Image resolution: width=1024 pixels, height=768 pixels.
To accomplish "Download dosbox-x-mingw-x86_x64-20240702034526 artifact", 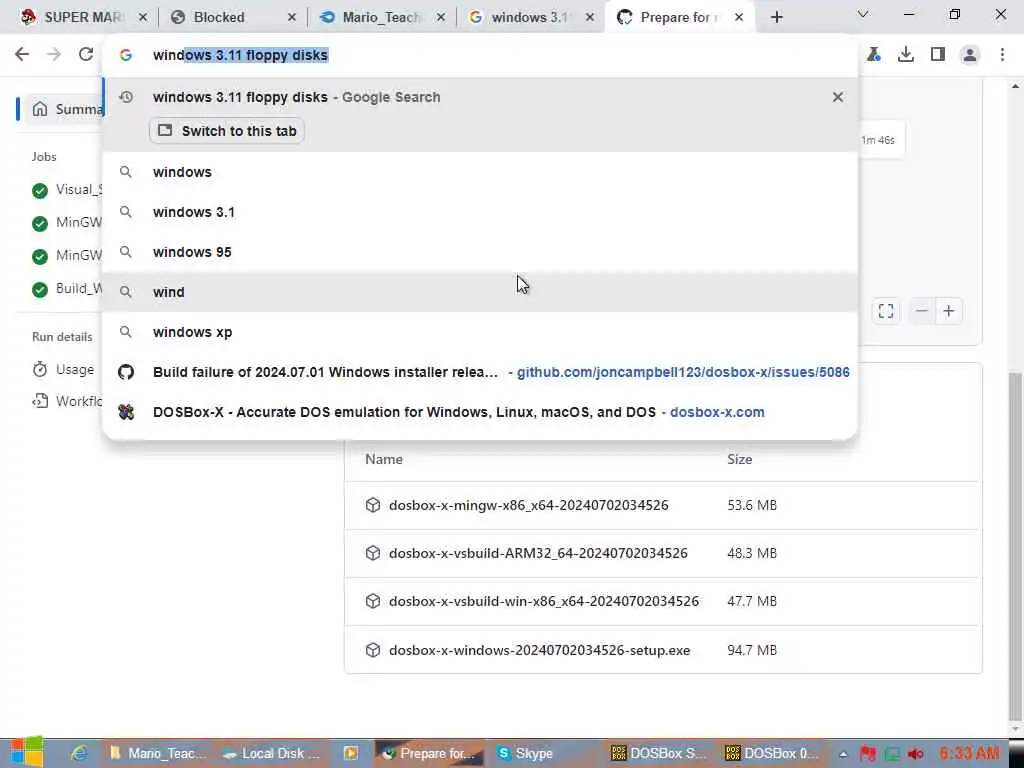I will pyautogui.click(x=528, y=505).
